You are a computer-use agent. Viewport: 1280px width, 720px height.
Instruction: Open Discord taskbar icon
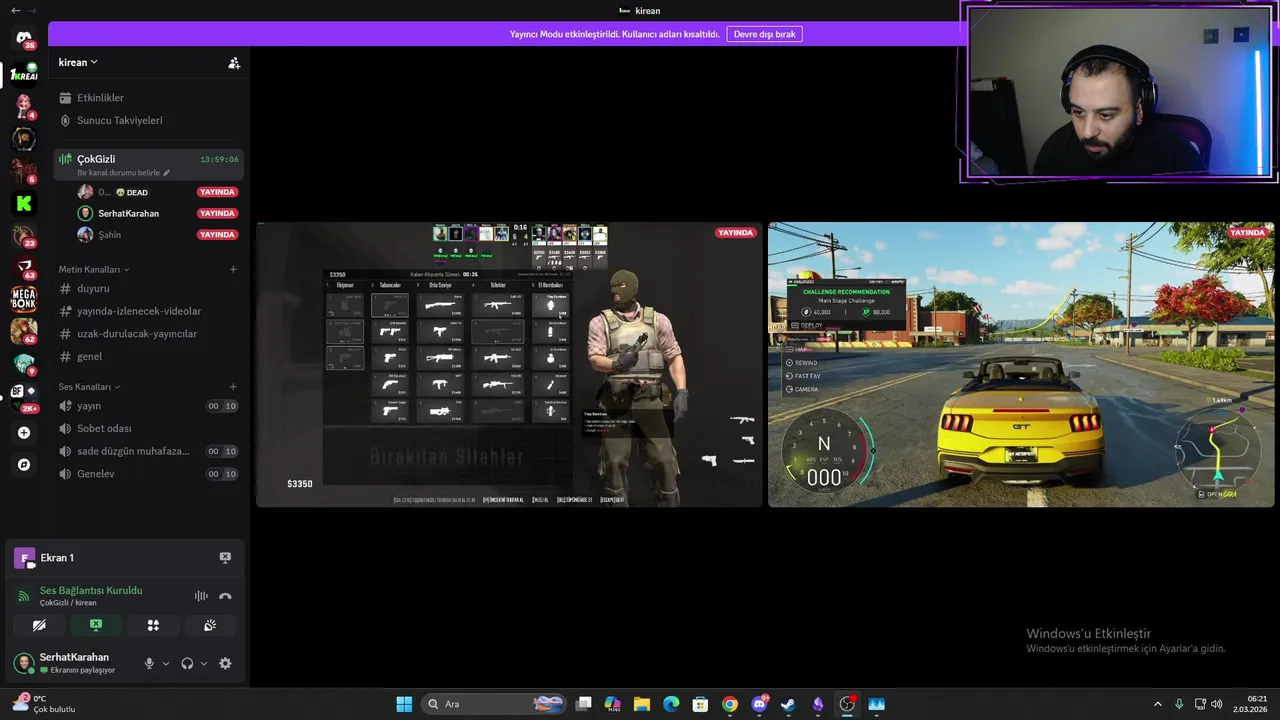tap(759, 704)
